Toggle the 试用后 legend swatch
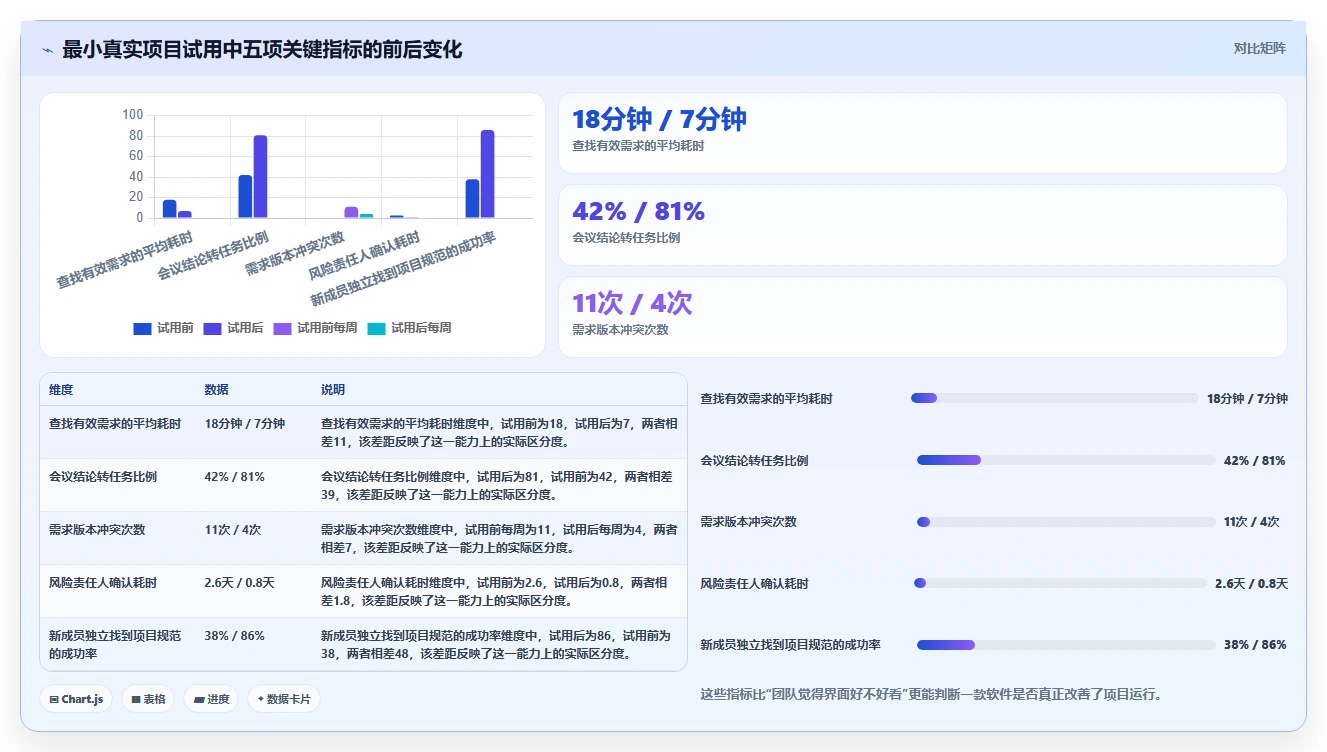1327x752 pixels. 212,328
